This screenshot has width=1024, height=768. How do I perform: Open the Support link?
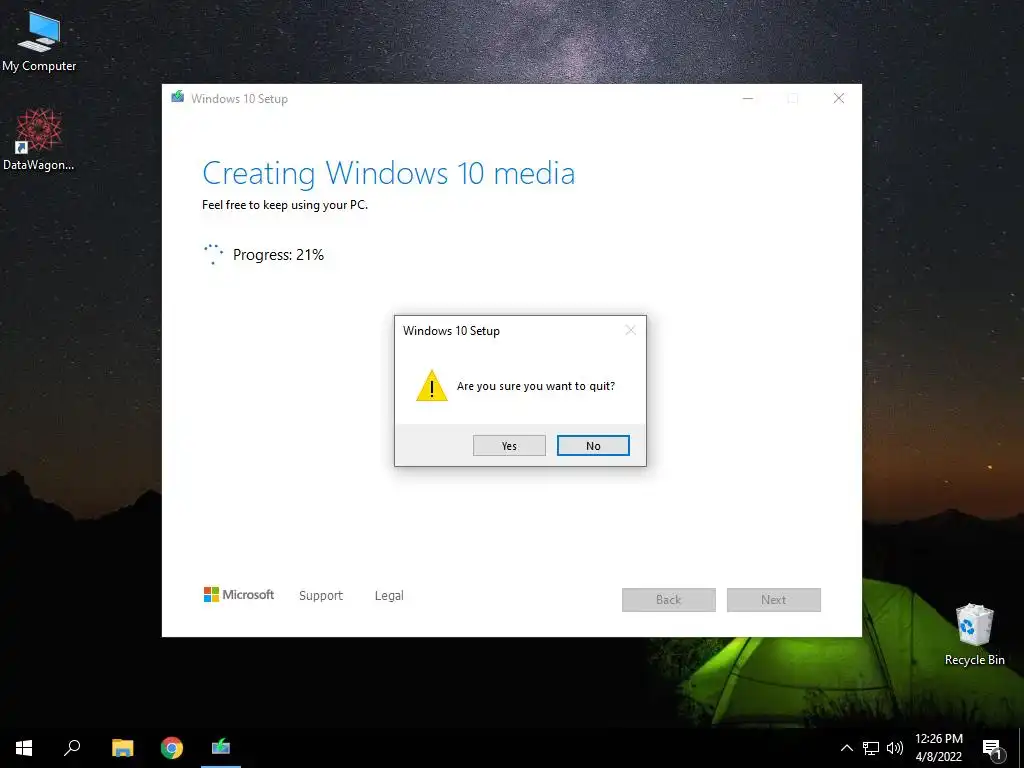pos(321,596)
